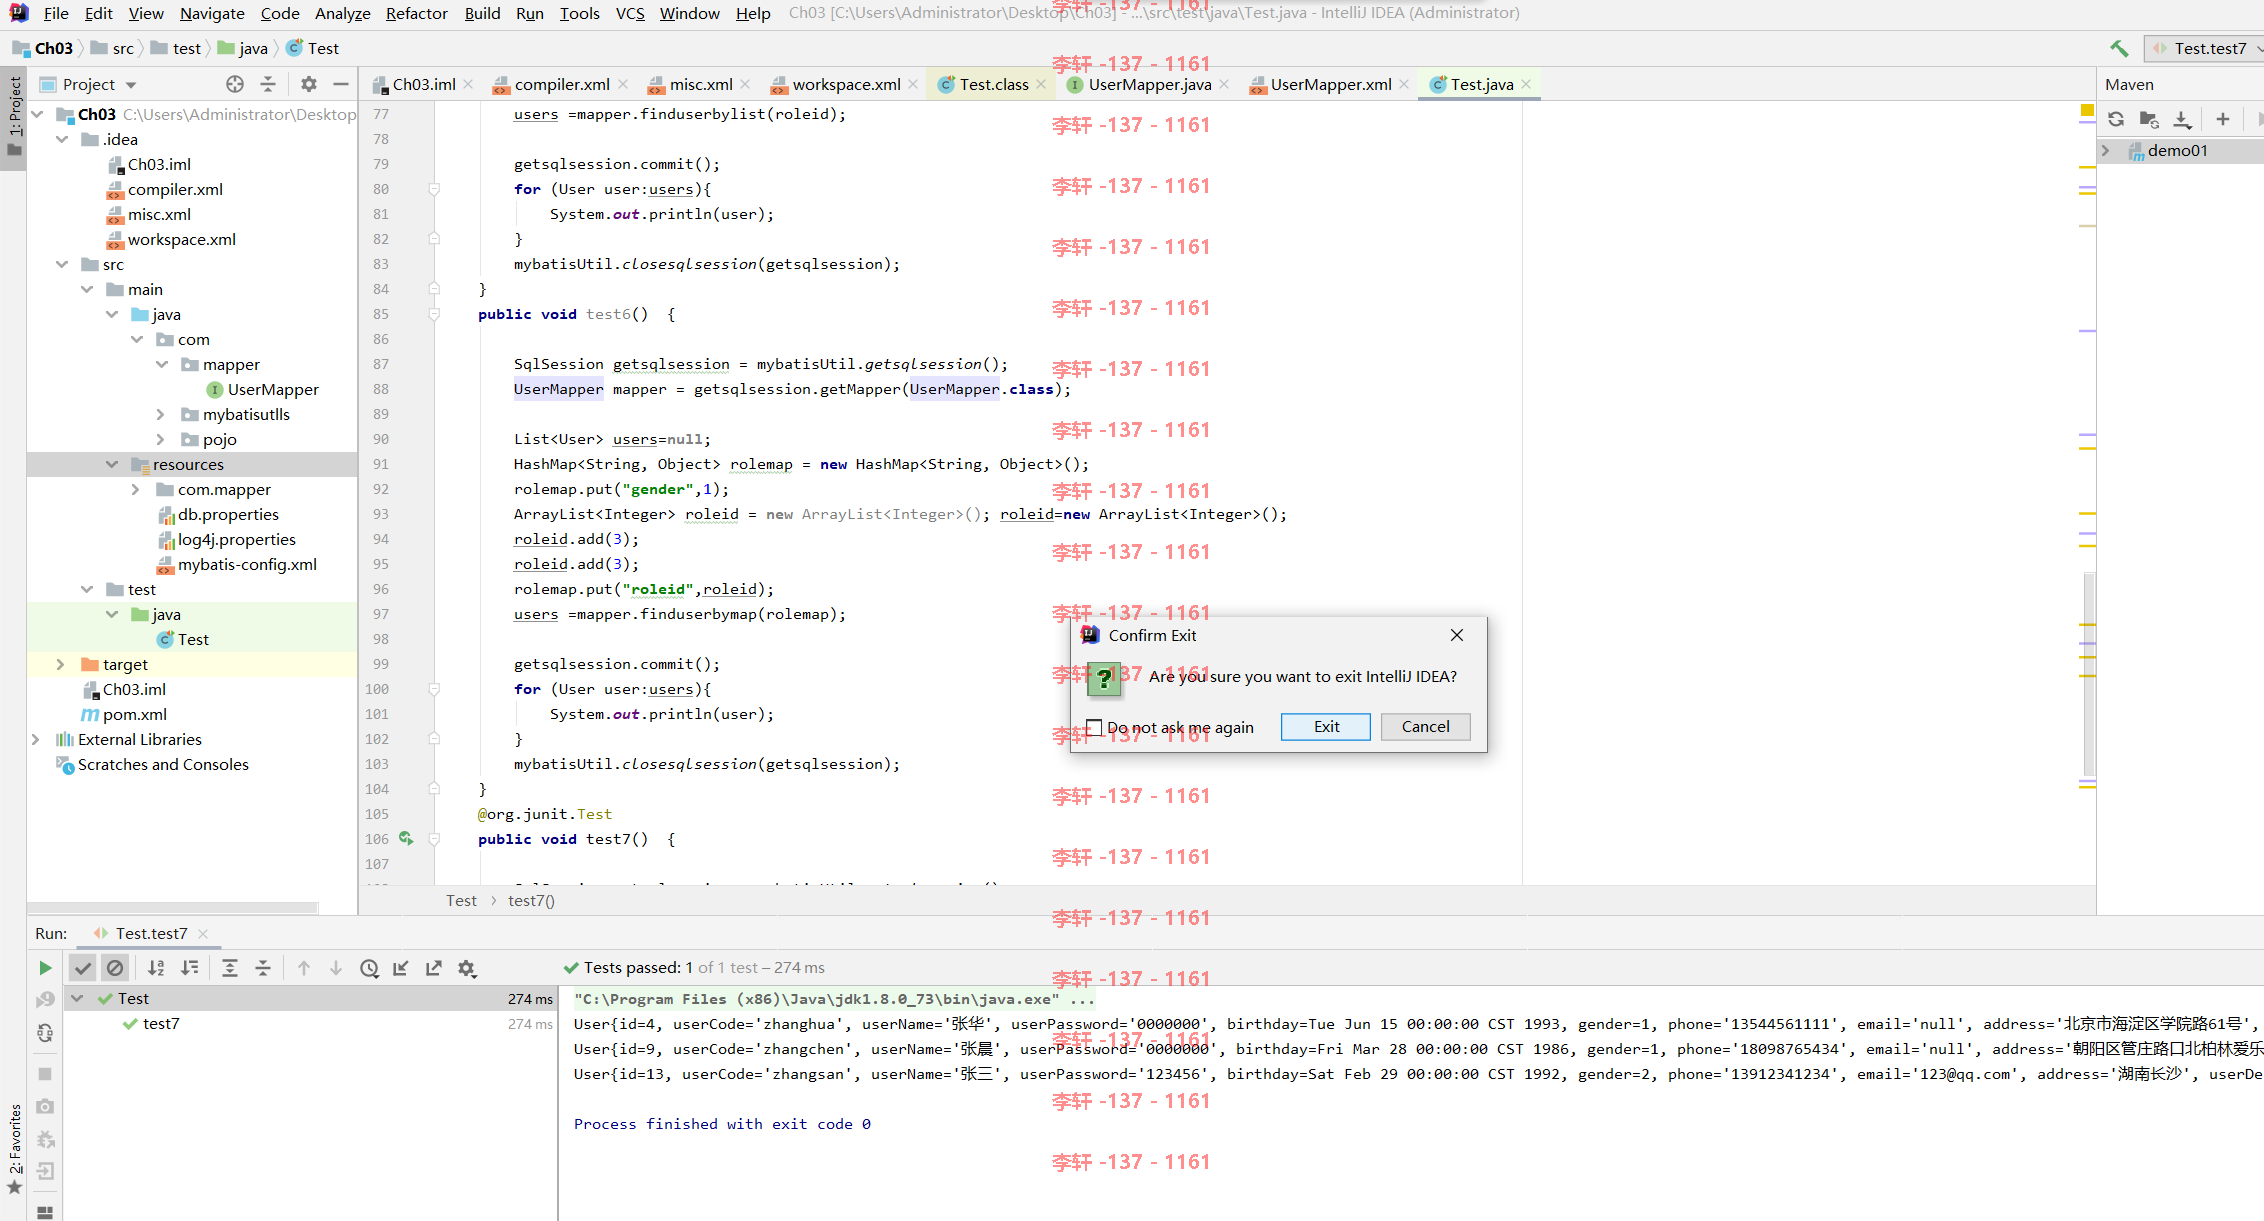Click Project panel horizontal scrollbar
This screenshot has height=1221, width=2264.
[173, 908]
